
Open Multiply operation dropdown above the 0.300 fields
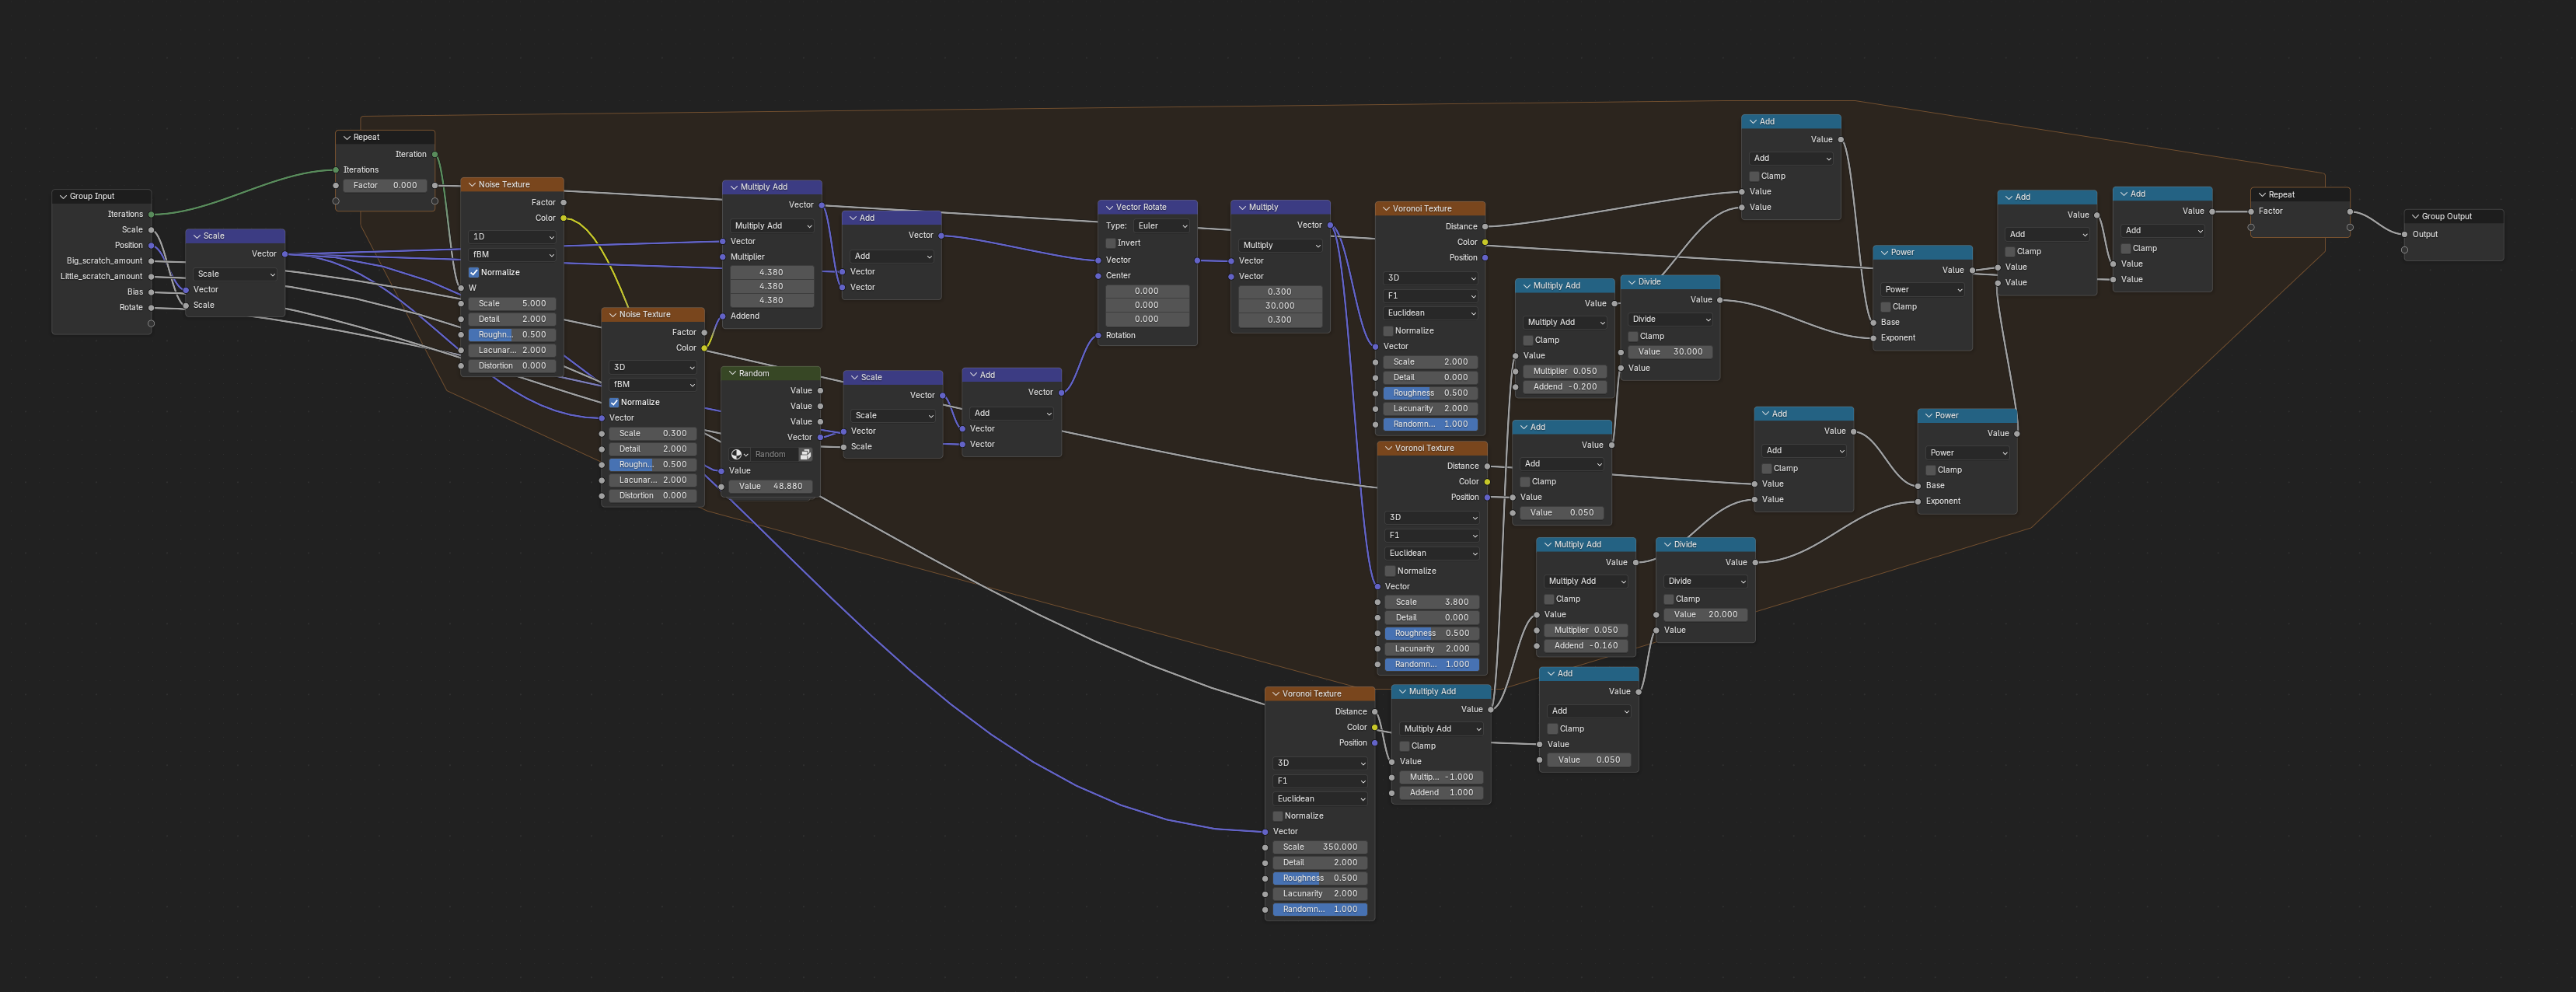[1281, 245]
